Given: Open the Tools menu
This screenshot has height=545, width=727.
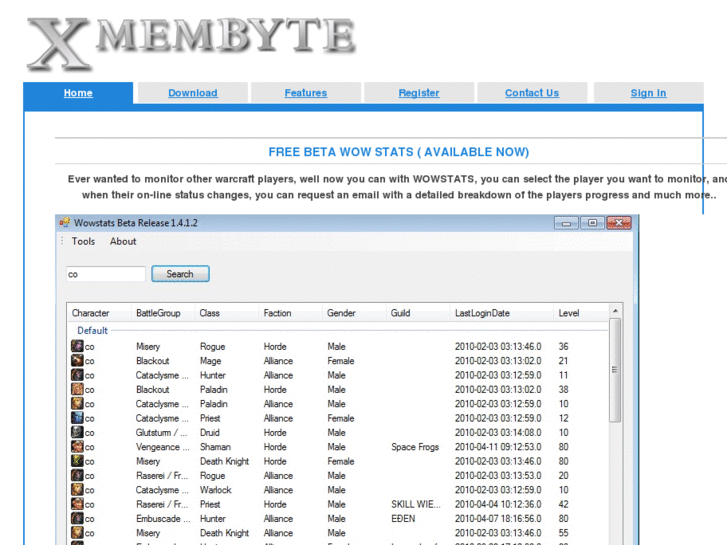Looking at the screenshot, I should click(83, 241).
